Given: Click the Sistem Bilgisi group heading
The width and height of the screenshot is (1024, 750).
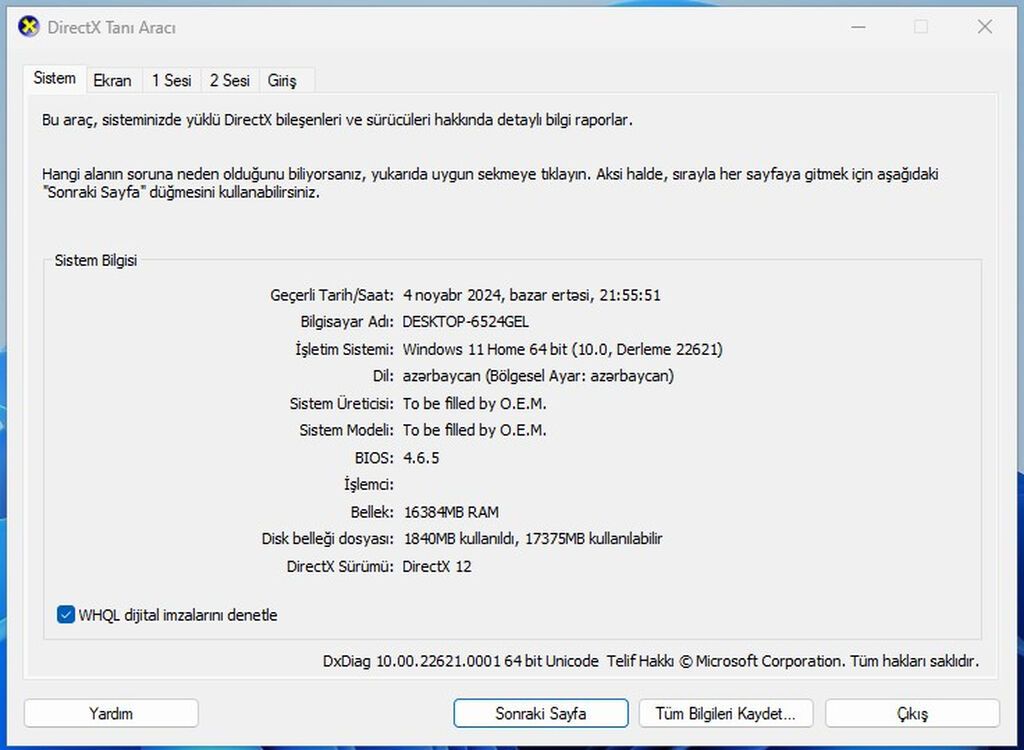Looking at the screenshot, I should (x=96, y=261).
